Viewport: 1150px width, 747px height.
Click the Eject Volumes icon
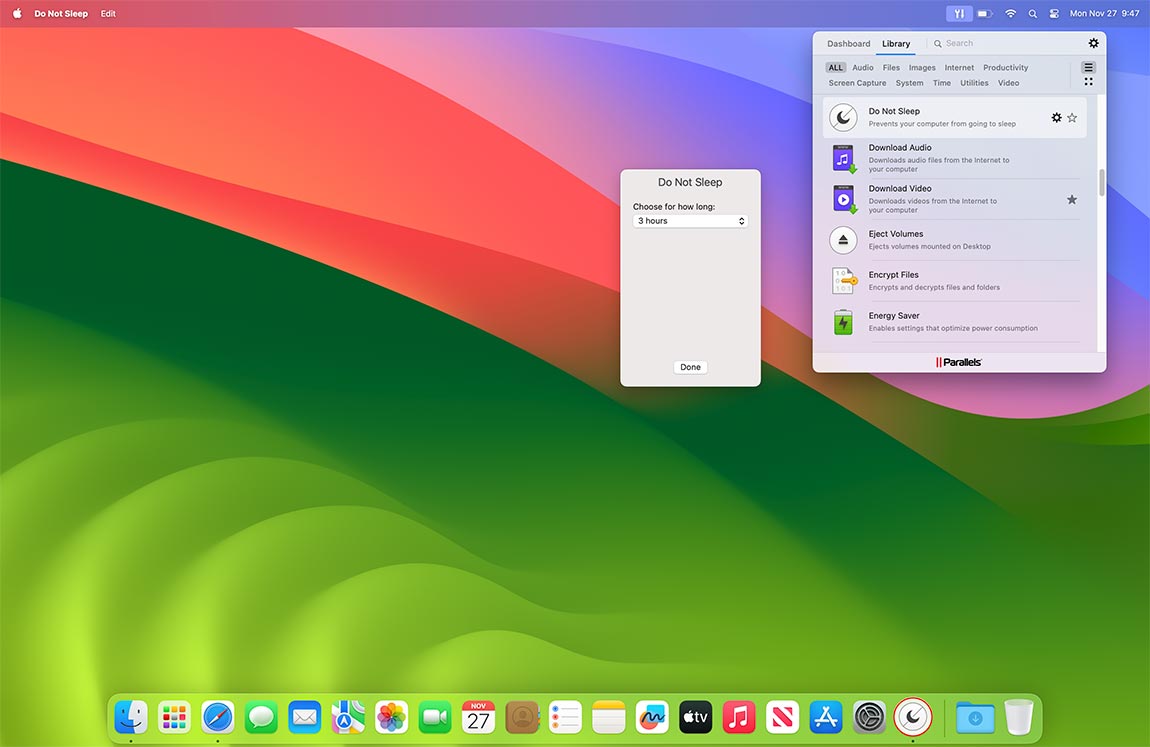pos(844,240)
